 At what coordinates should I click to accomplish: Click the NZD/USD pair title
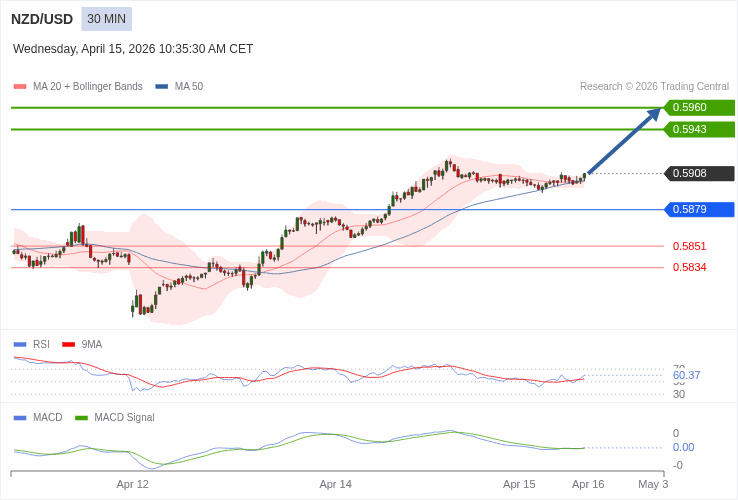42,19
